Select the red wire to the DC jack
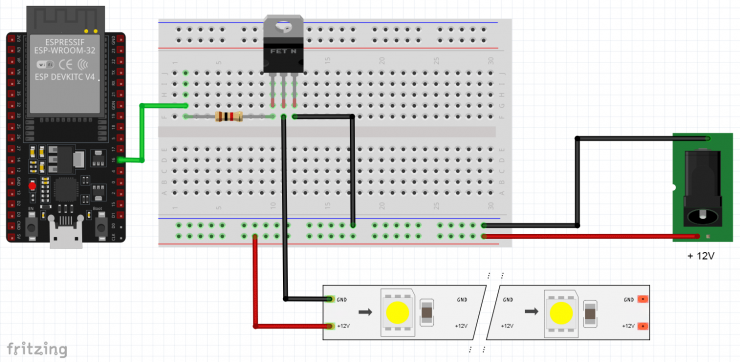740x362 pixels. tap(591, 236)
